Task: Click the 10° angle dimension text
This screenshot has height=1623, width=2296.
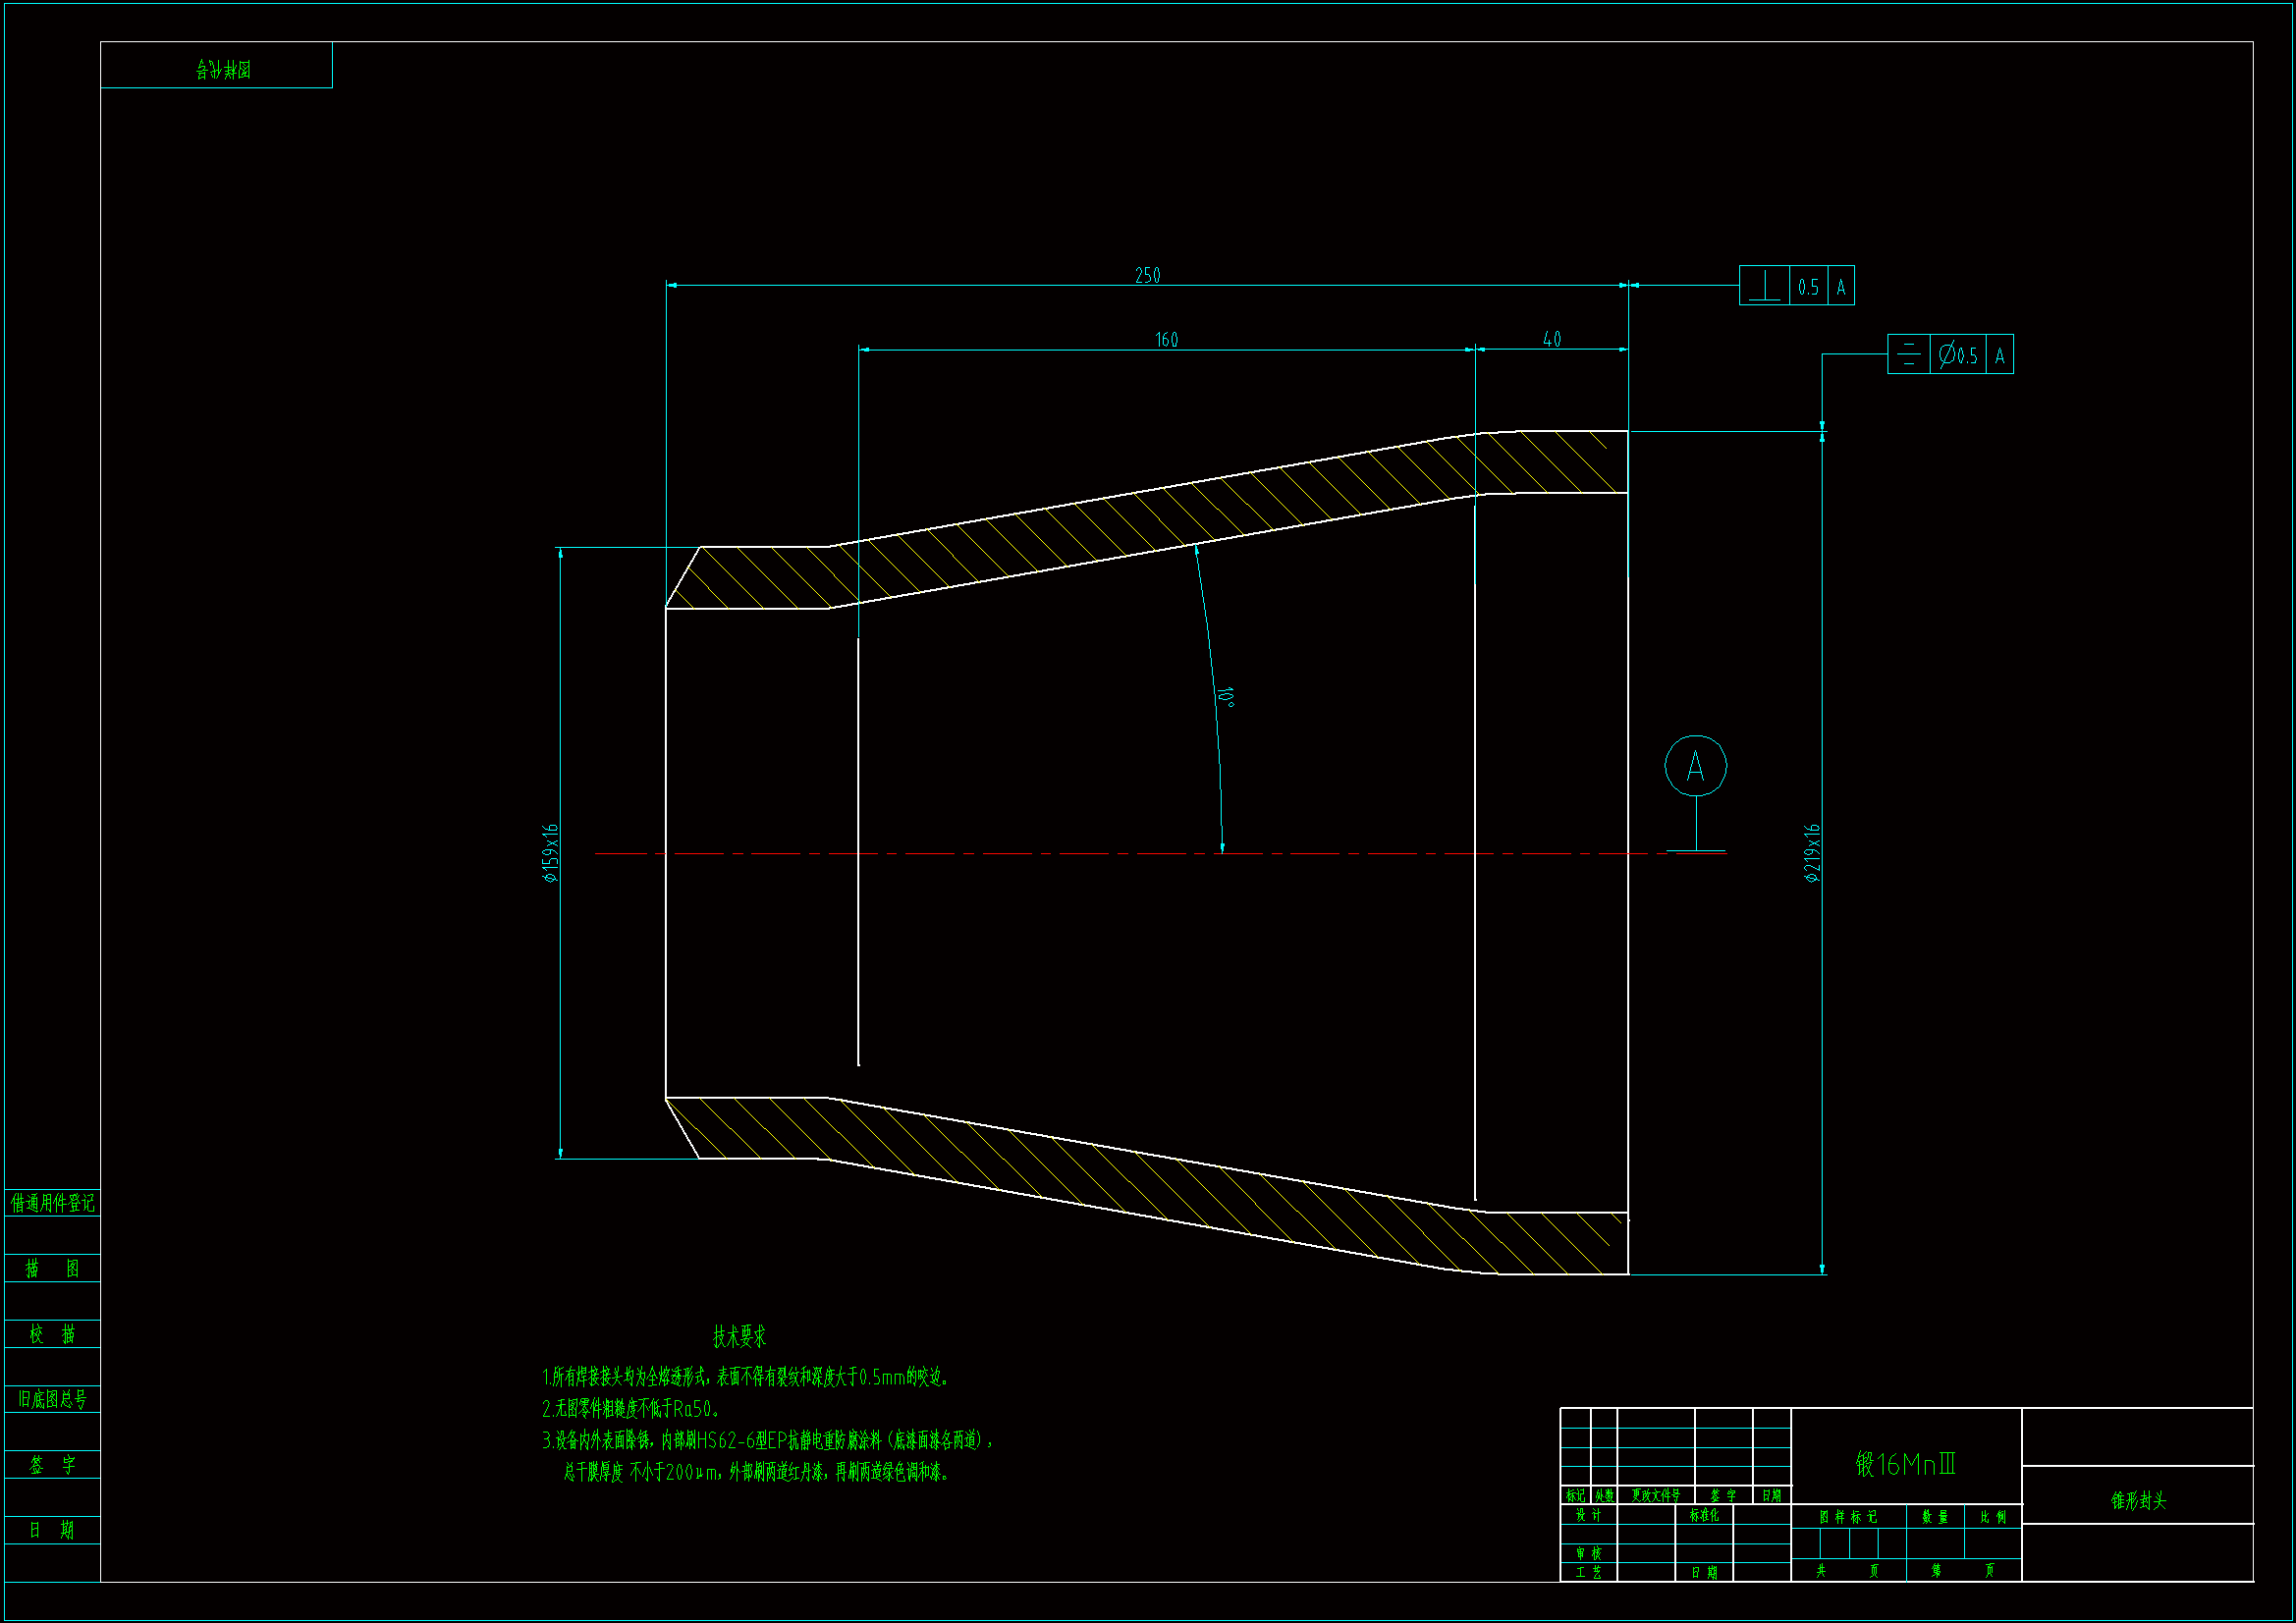Action: [1226, 696]
